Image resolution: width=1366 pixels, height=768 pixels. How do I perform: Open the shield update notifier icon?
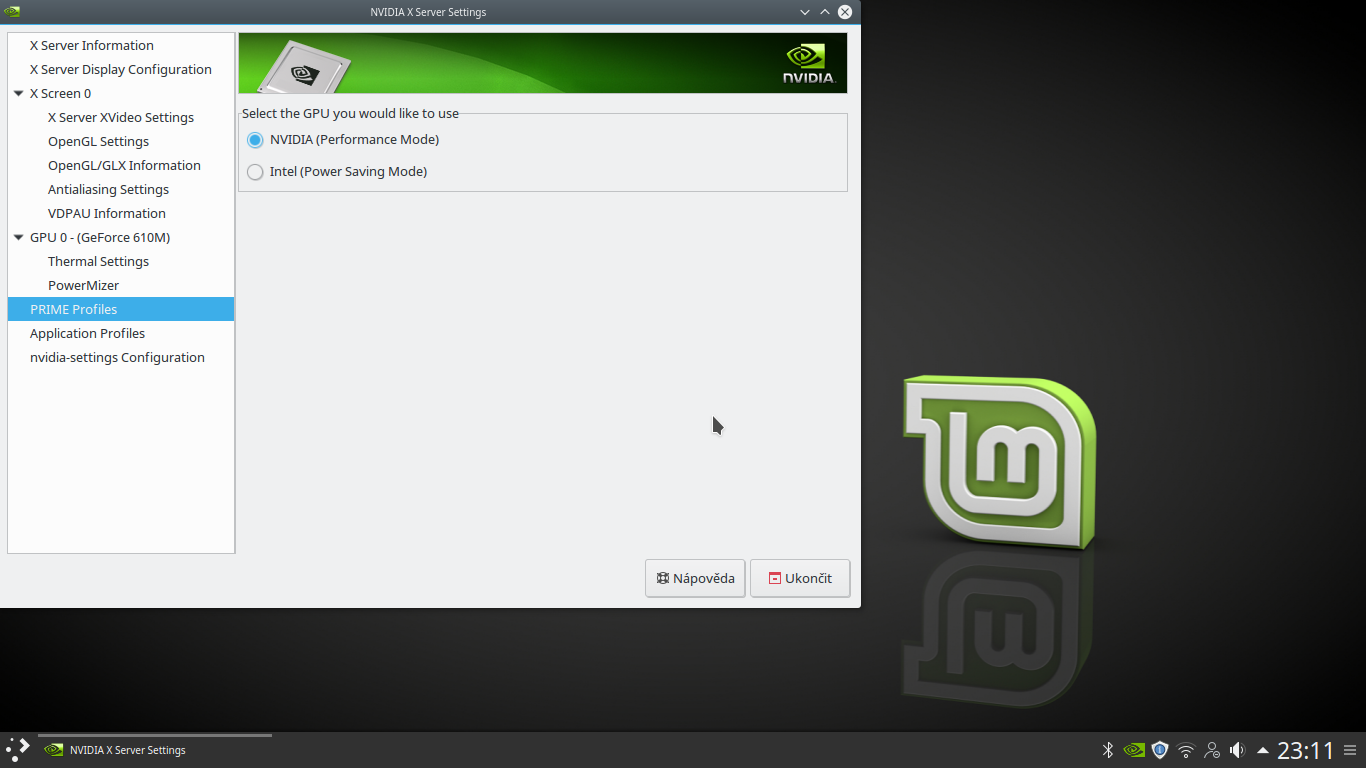[1160, 750]
